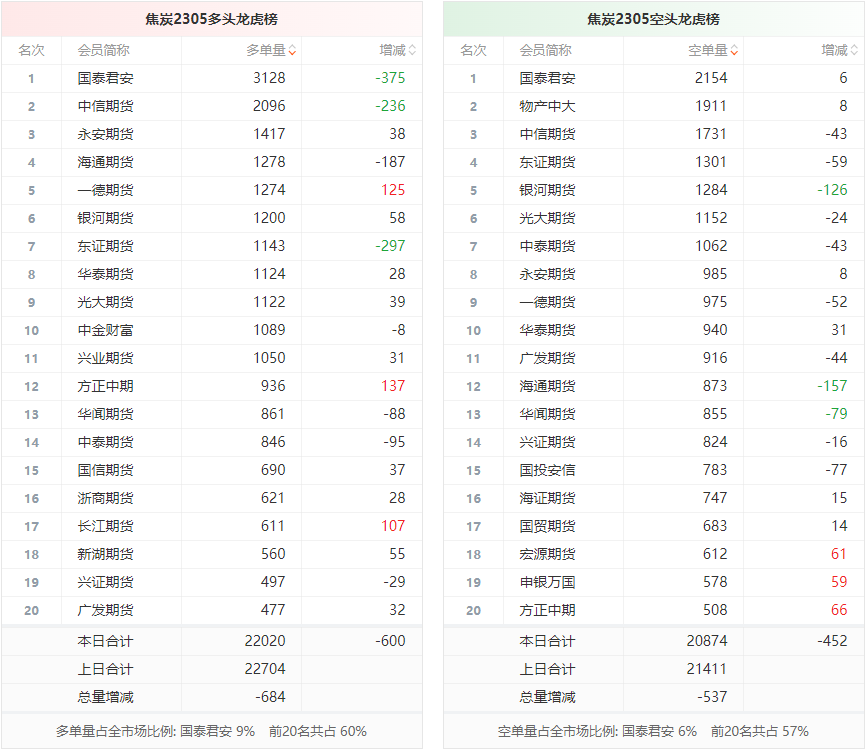This screenshot has height=749, width=865.
Task: Click sort icon next to 增减 in 多头 table
Action: (x=412, y=50)
